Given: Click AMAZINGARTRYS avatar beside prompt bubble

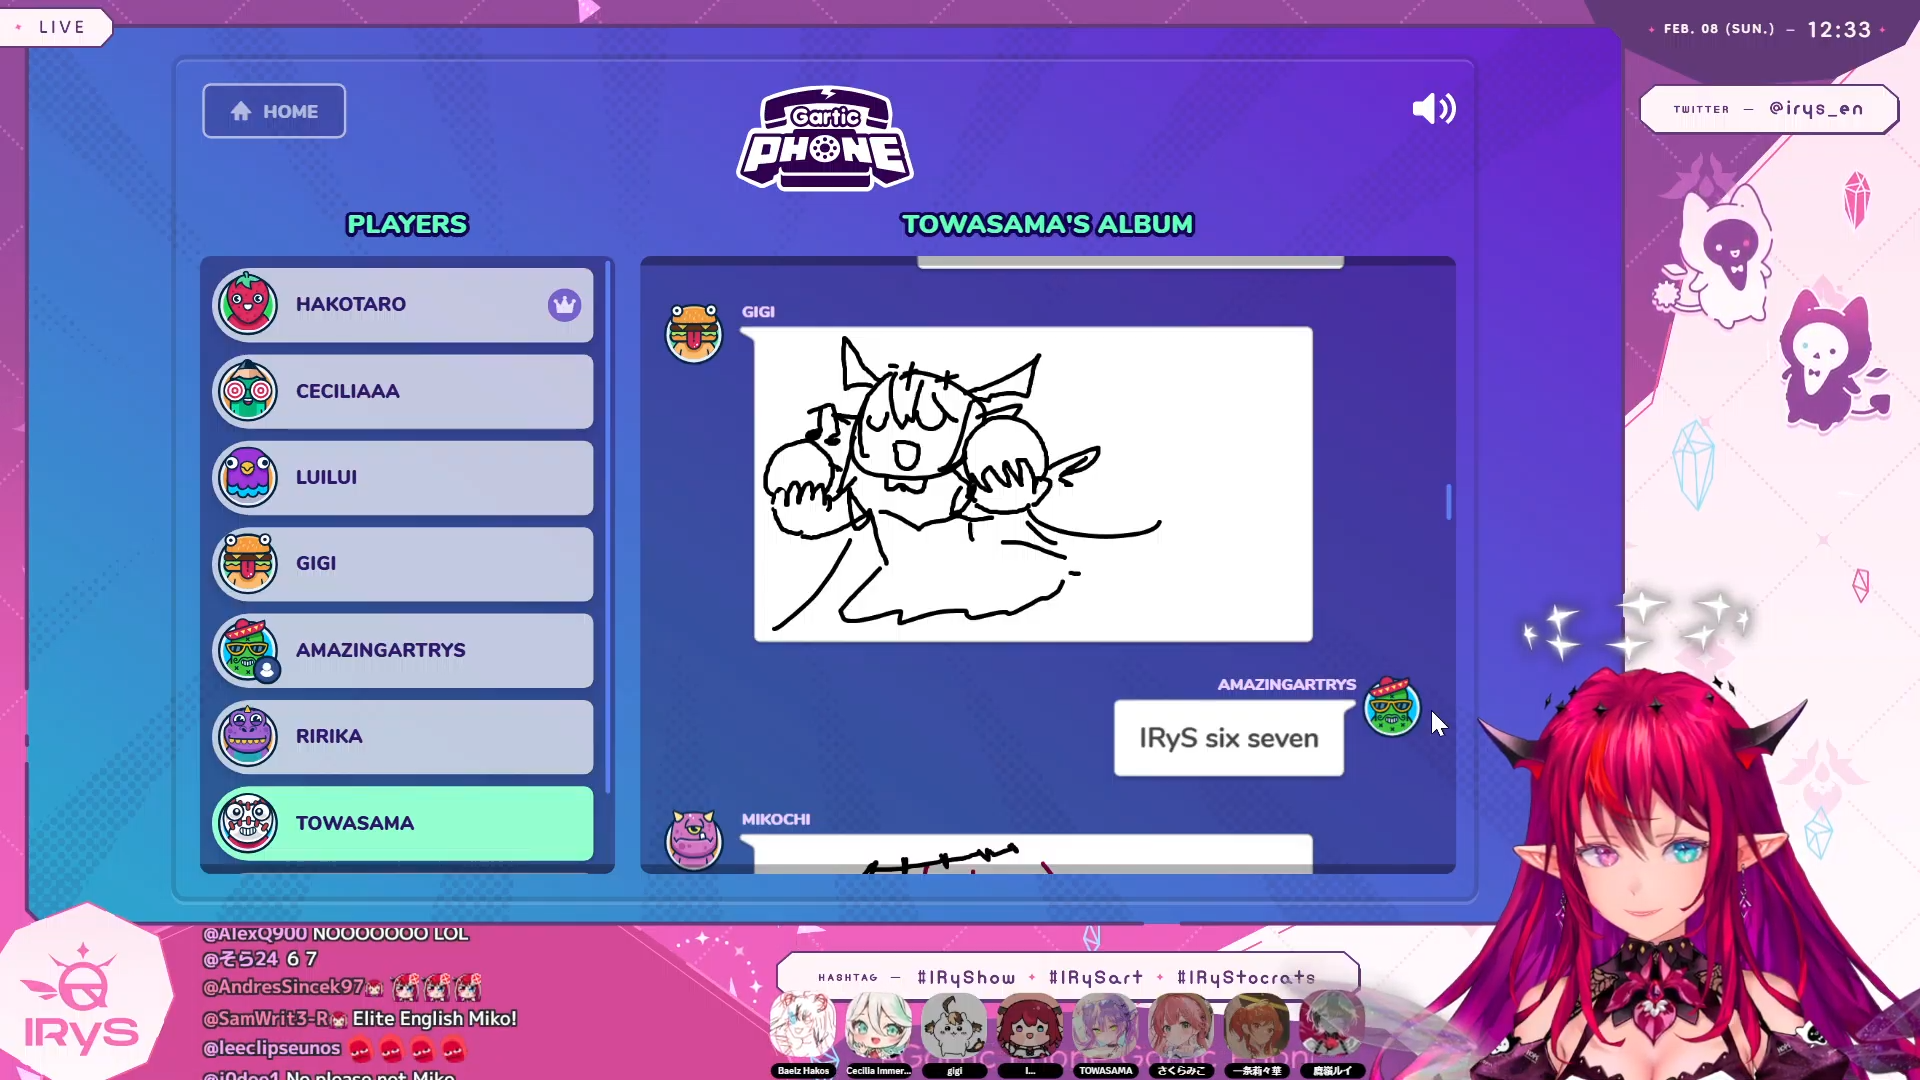Looking at the screenshot, I should [x=1391, y=706].
